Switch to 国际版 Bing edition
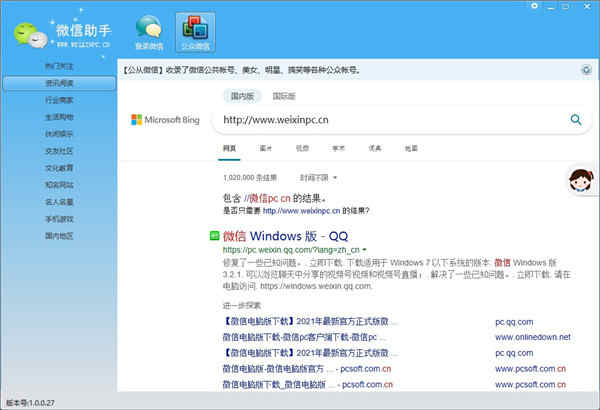The width and height of the screenshot is (600, 410). (x=284, y=96)
